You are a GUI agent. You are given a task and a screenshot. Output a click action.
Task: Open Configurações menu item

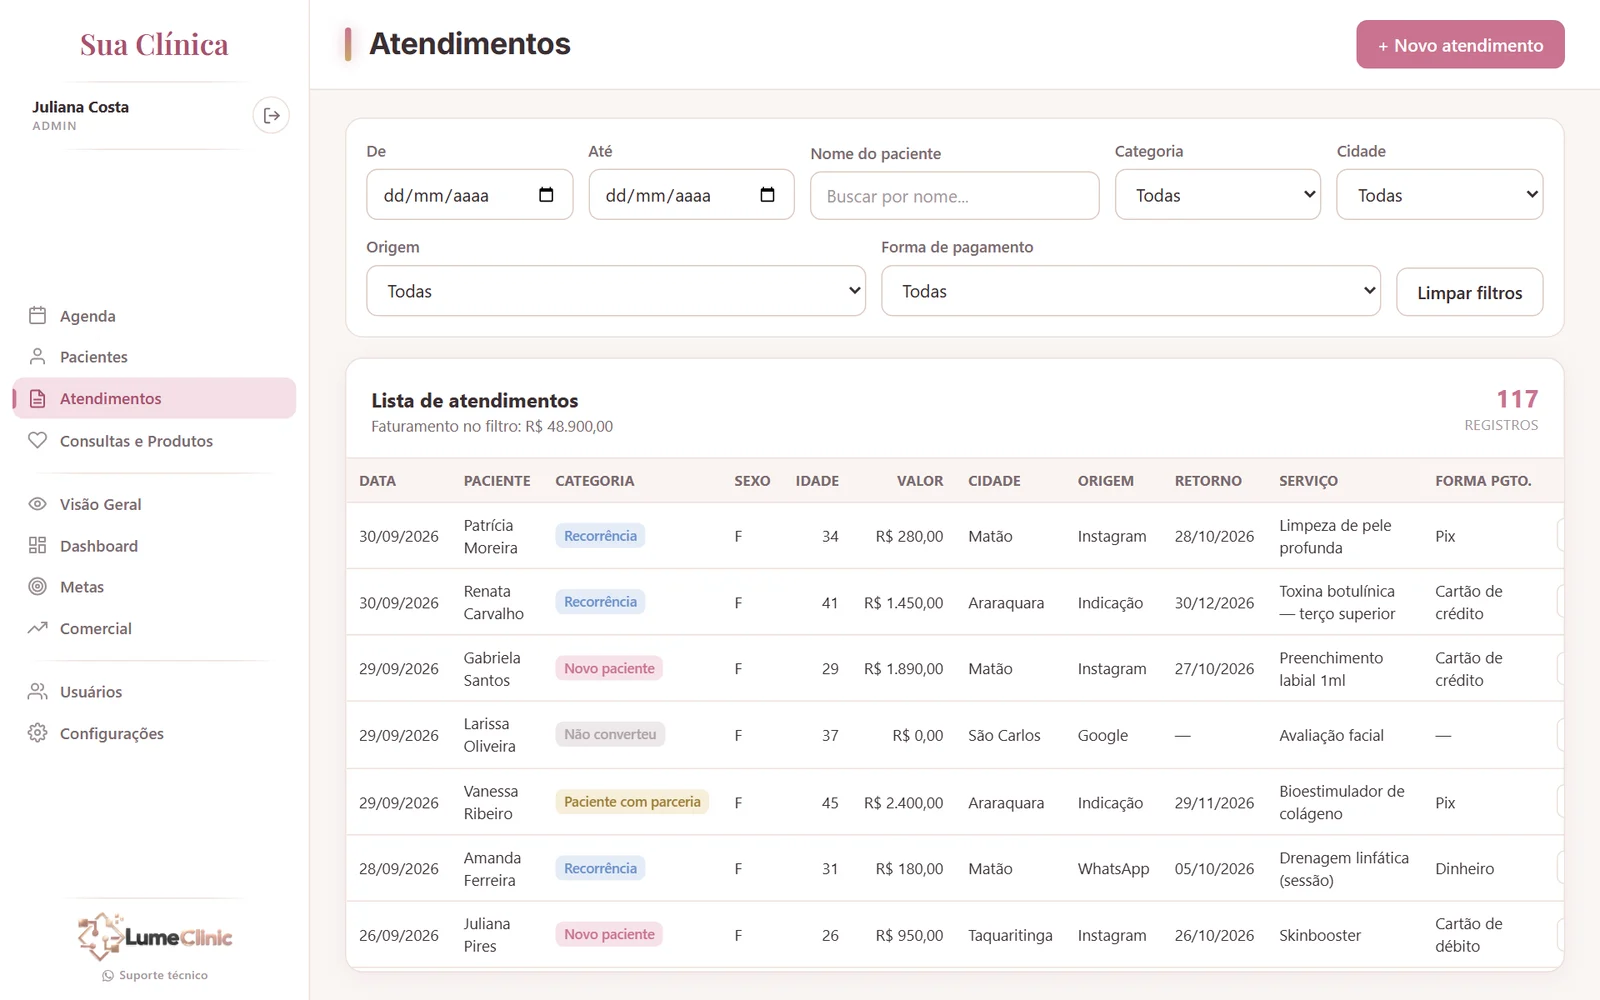154,733
